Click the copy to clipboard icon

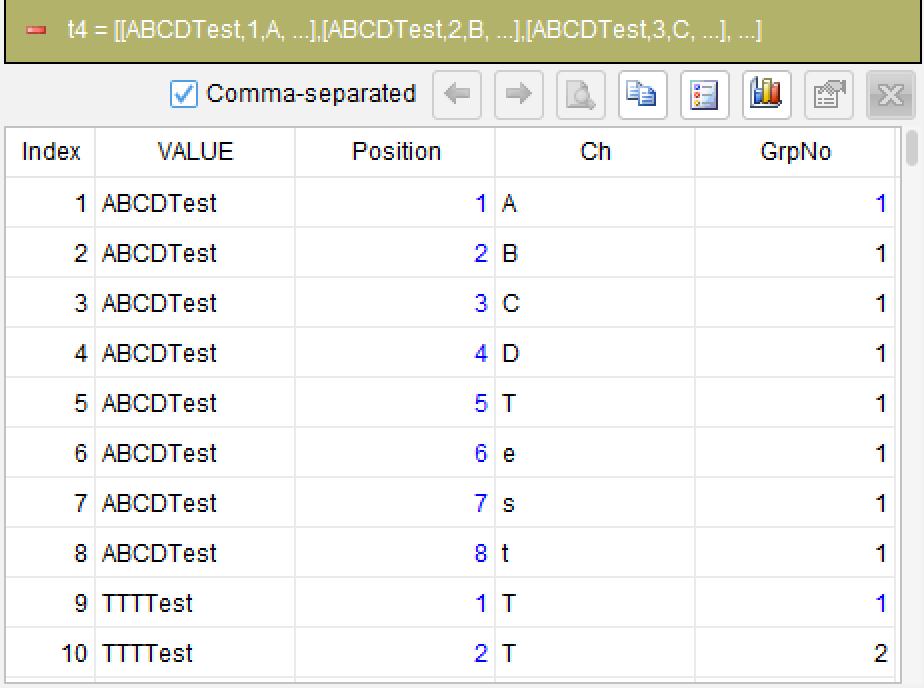pyautogui.click(x=642, y=95)
